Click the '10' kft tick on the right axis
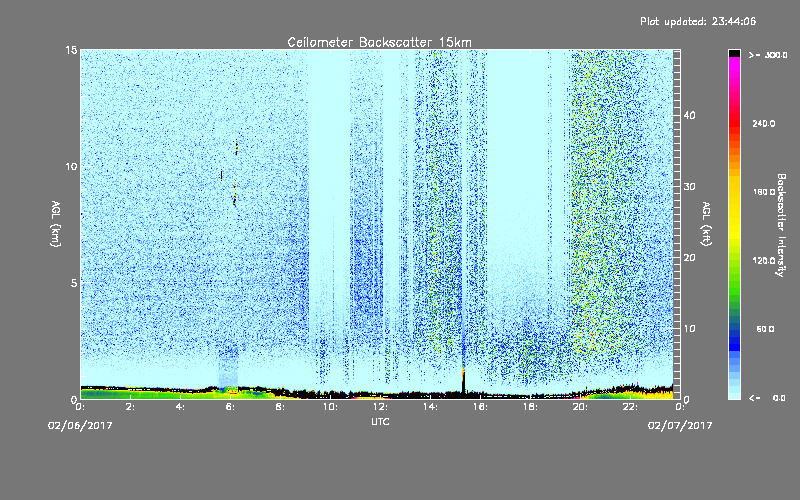800x500 pixels. 689,329
